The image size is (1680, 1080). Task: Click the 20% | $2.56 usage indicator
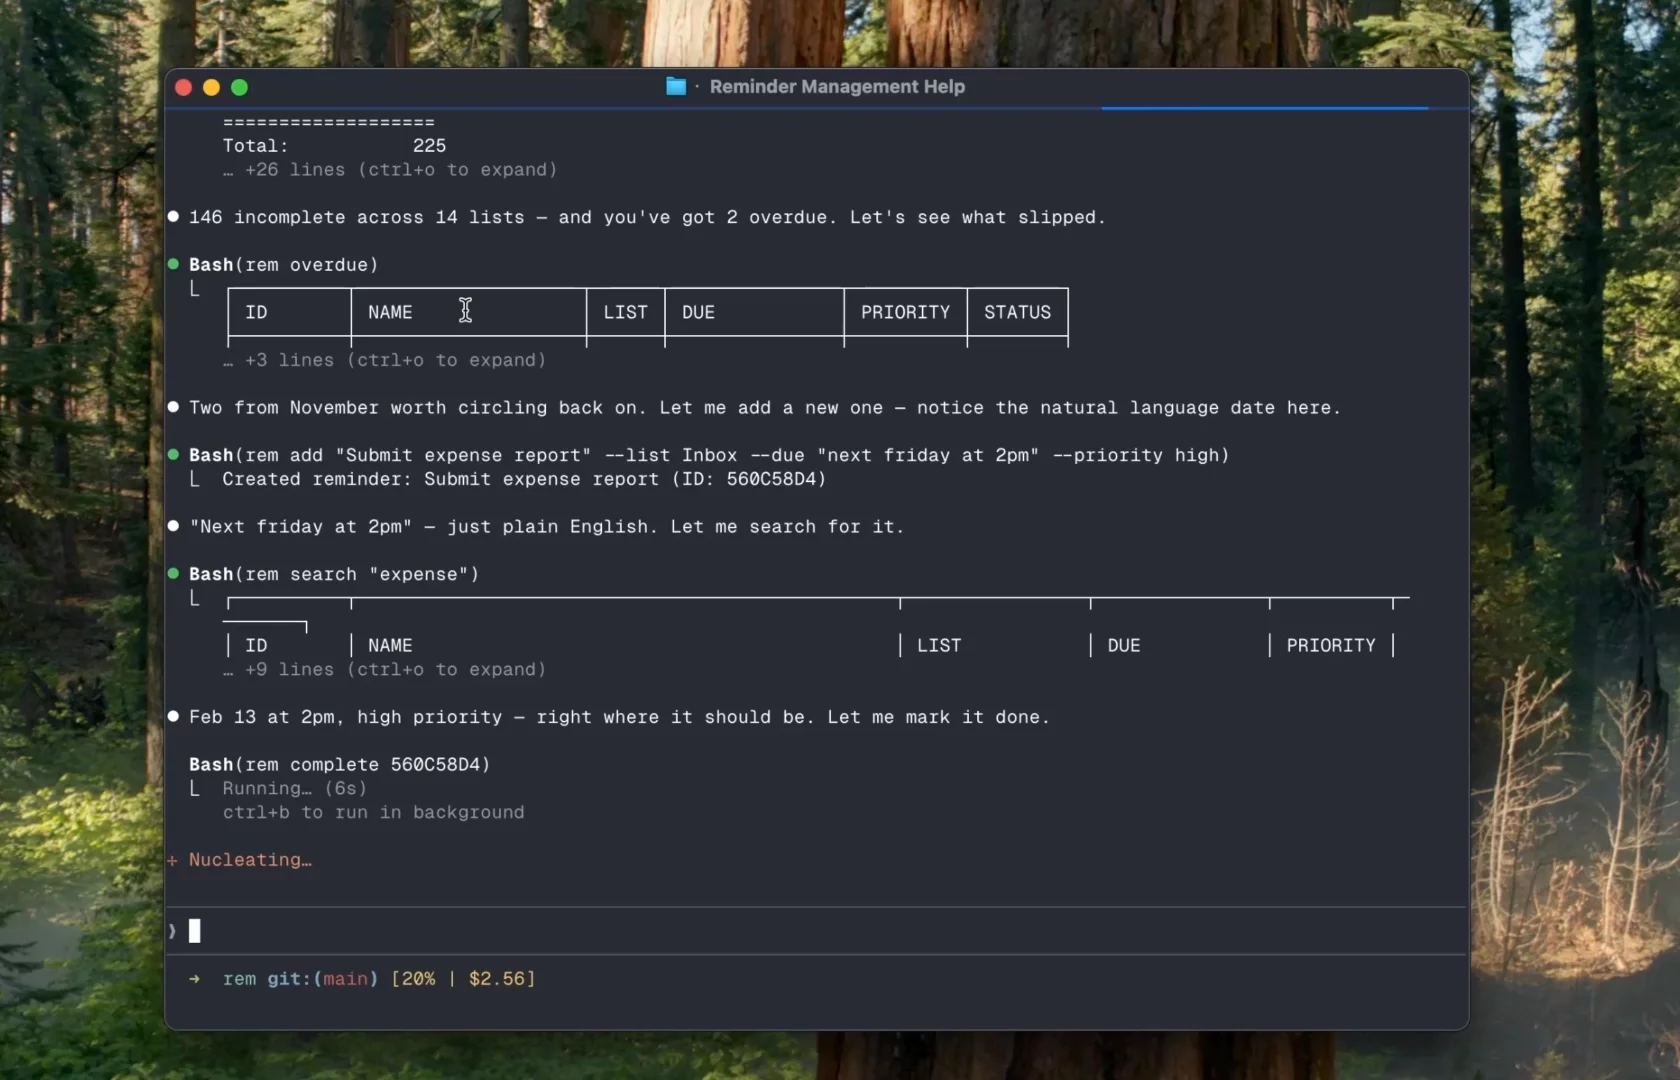pos(462,979)
